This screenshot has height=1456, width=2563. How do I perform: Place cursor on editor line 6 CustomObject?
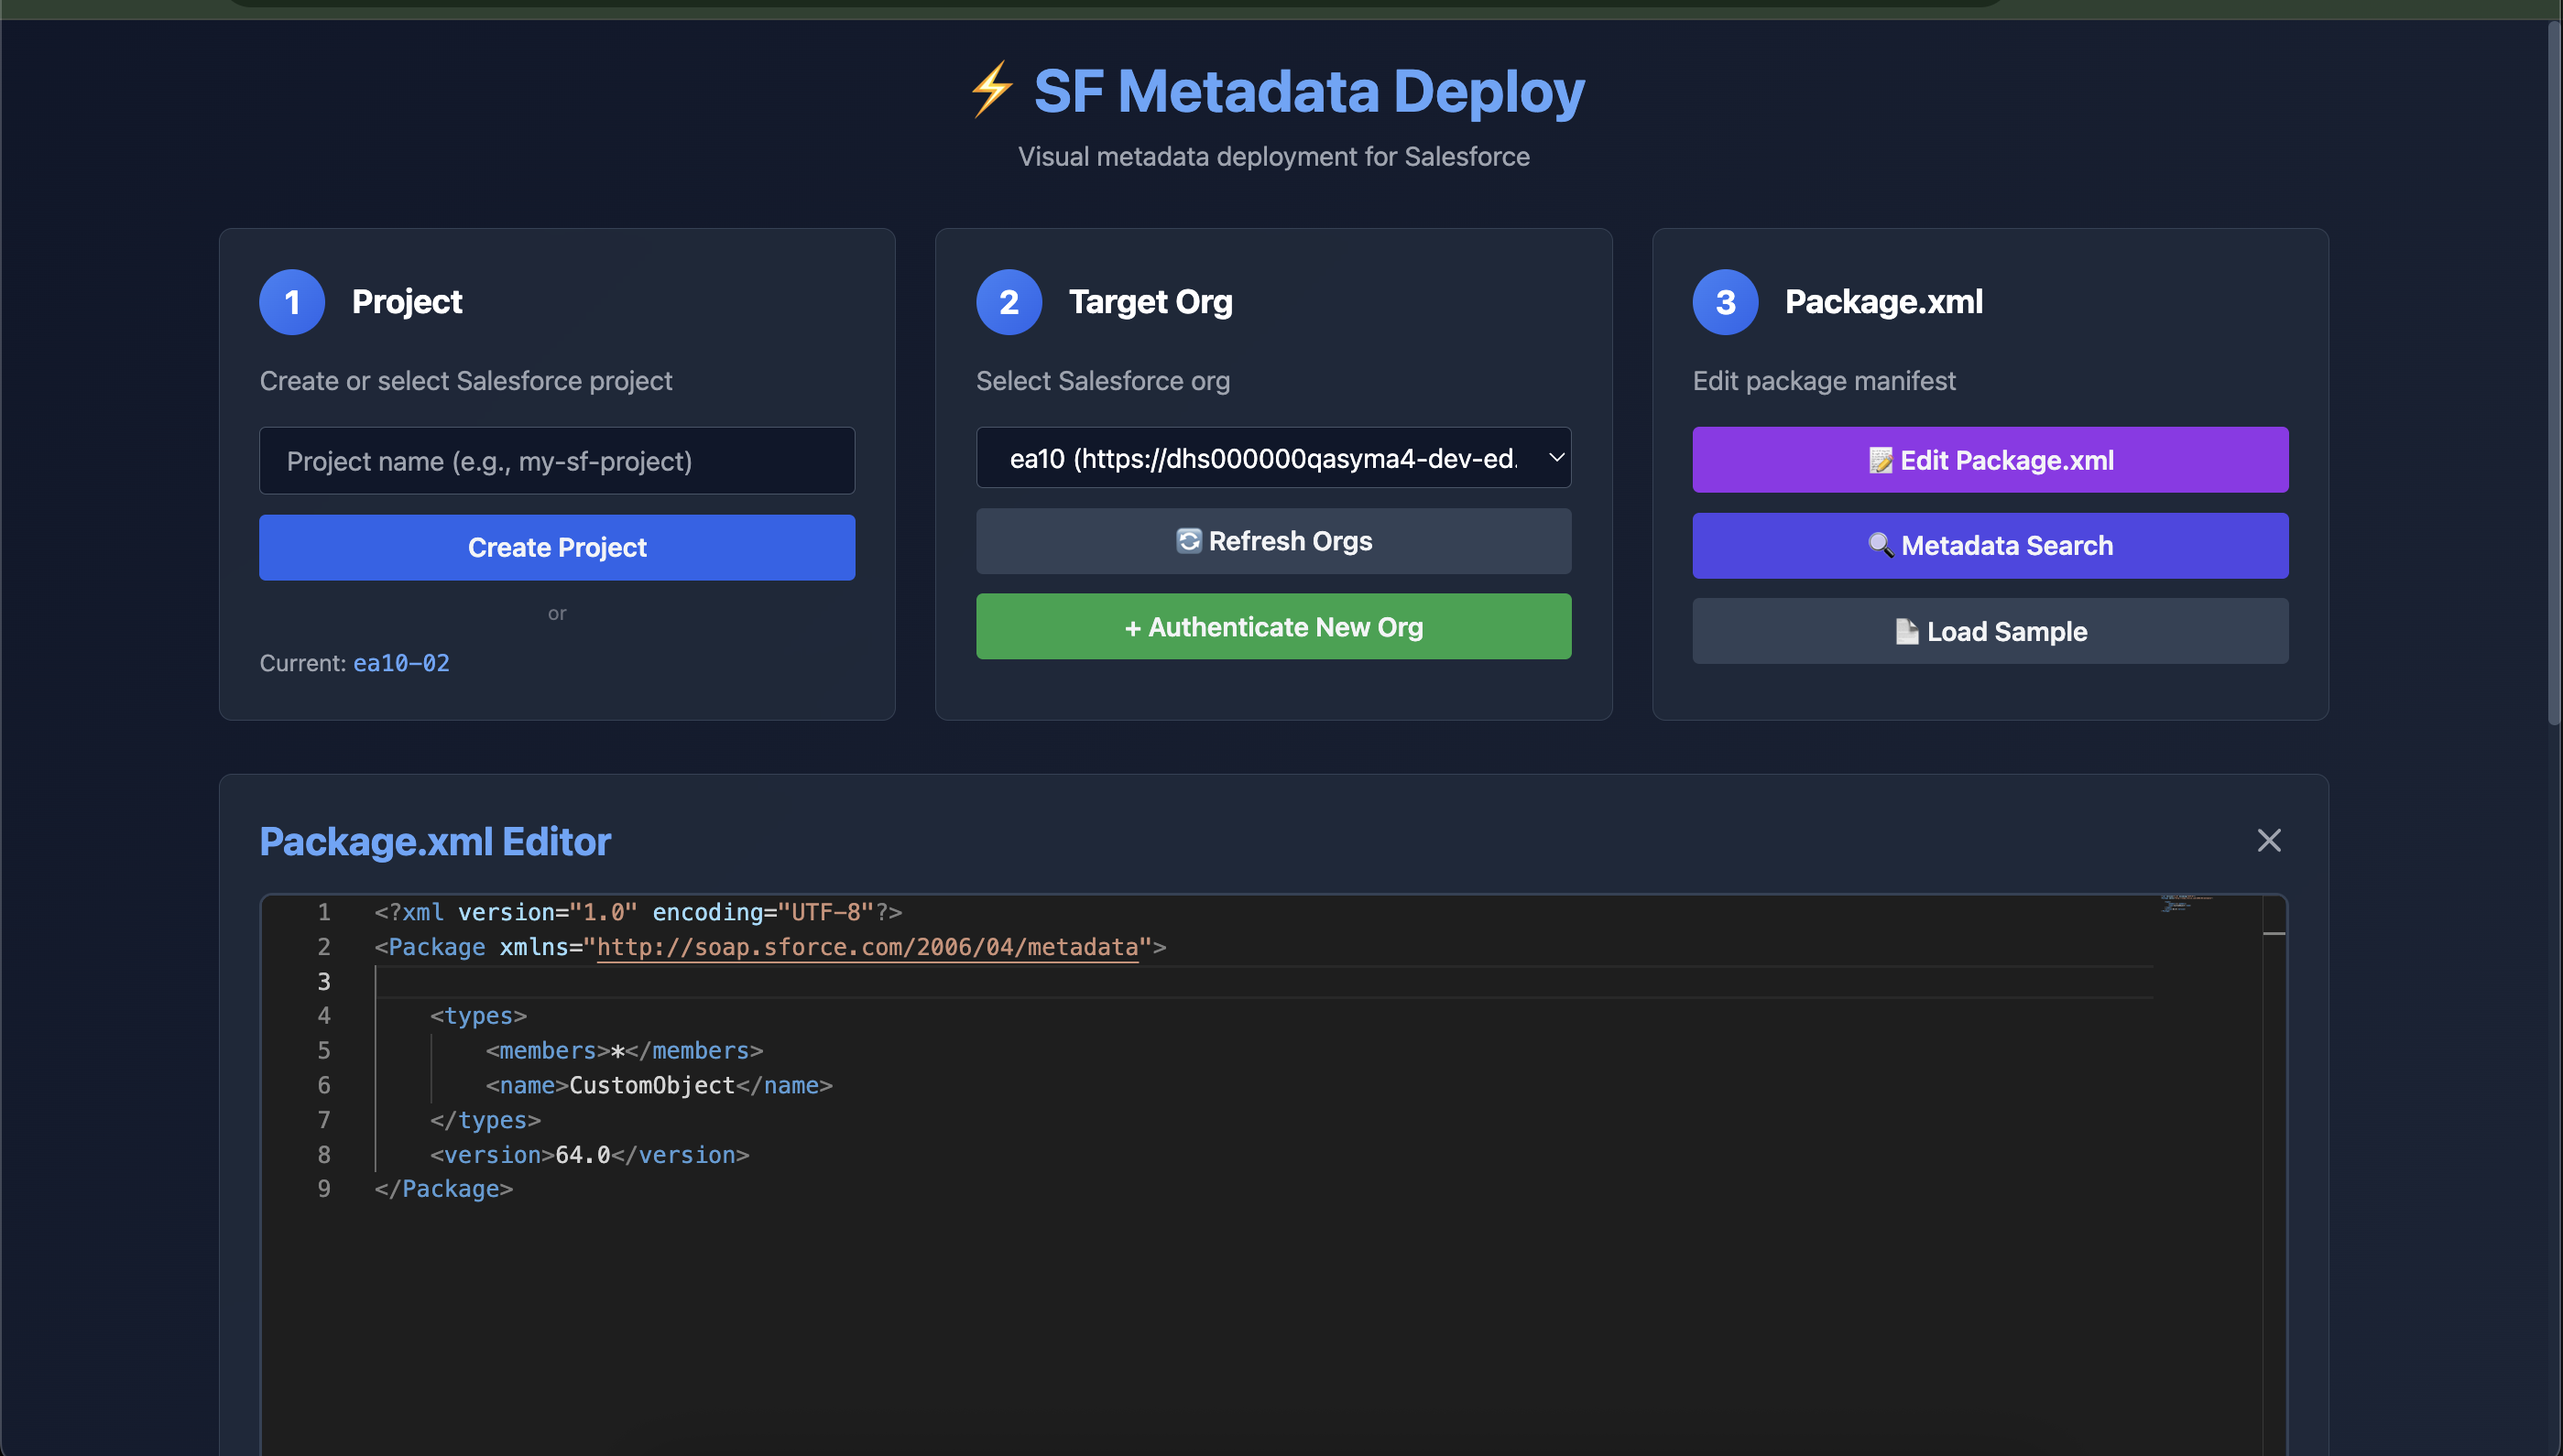click(x=651, y=1085)
